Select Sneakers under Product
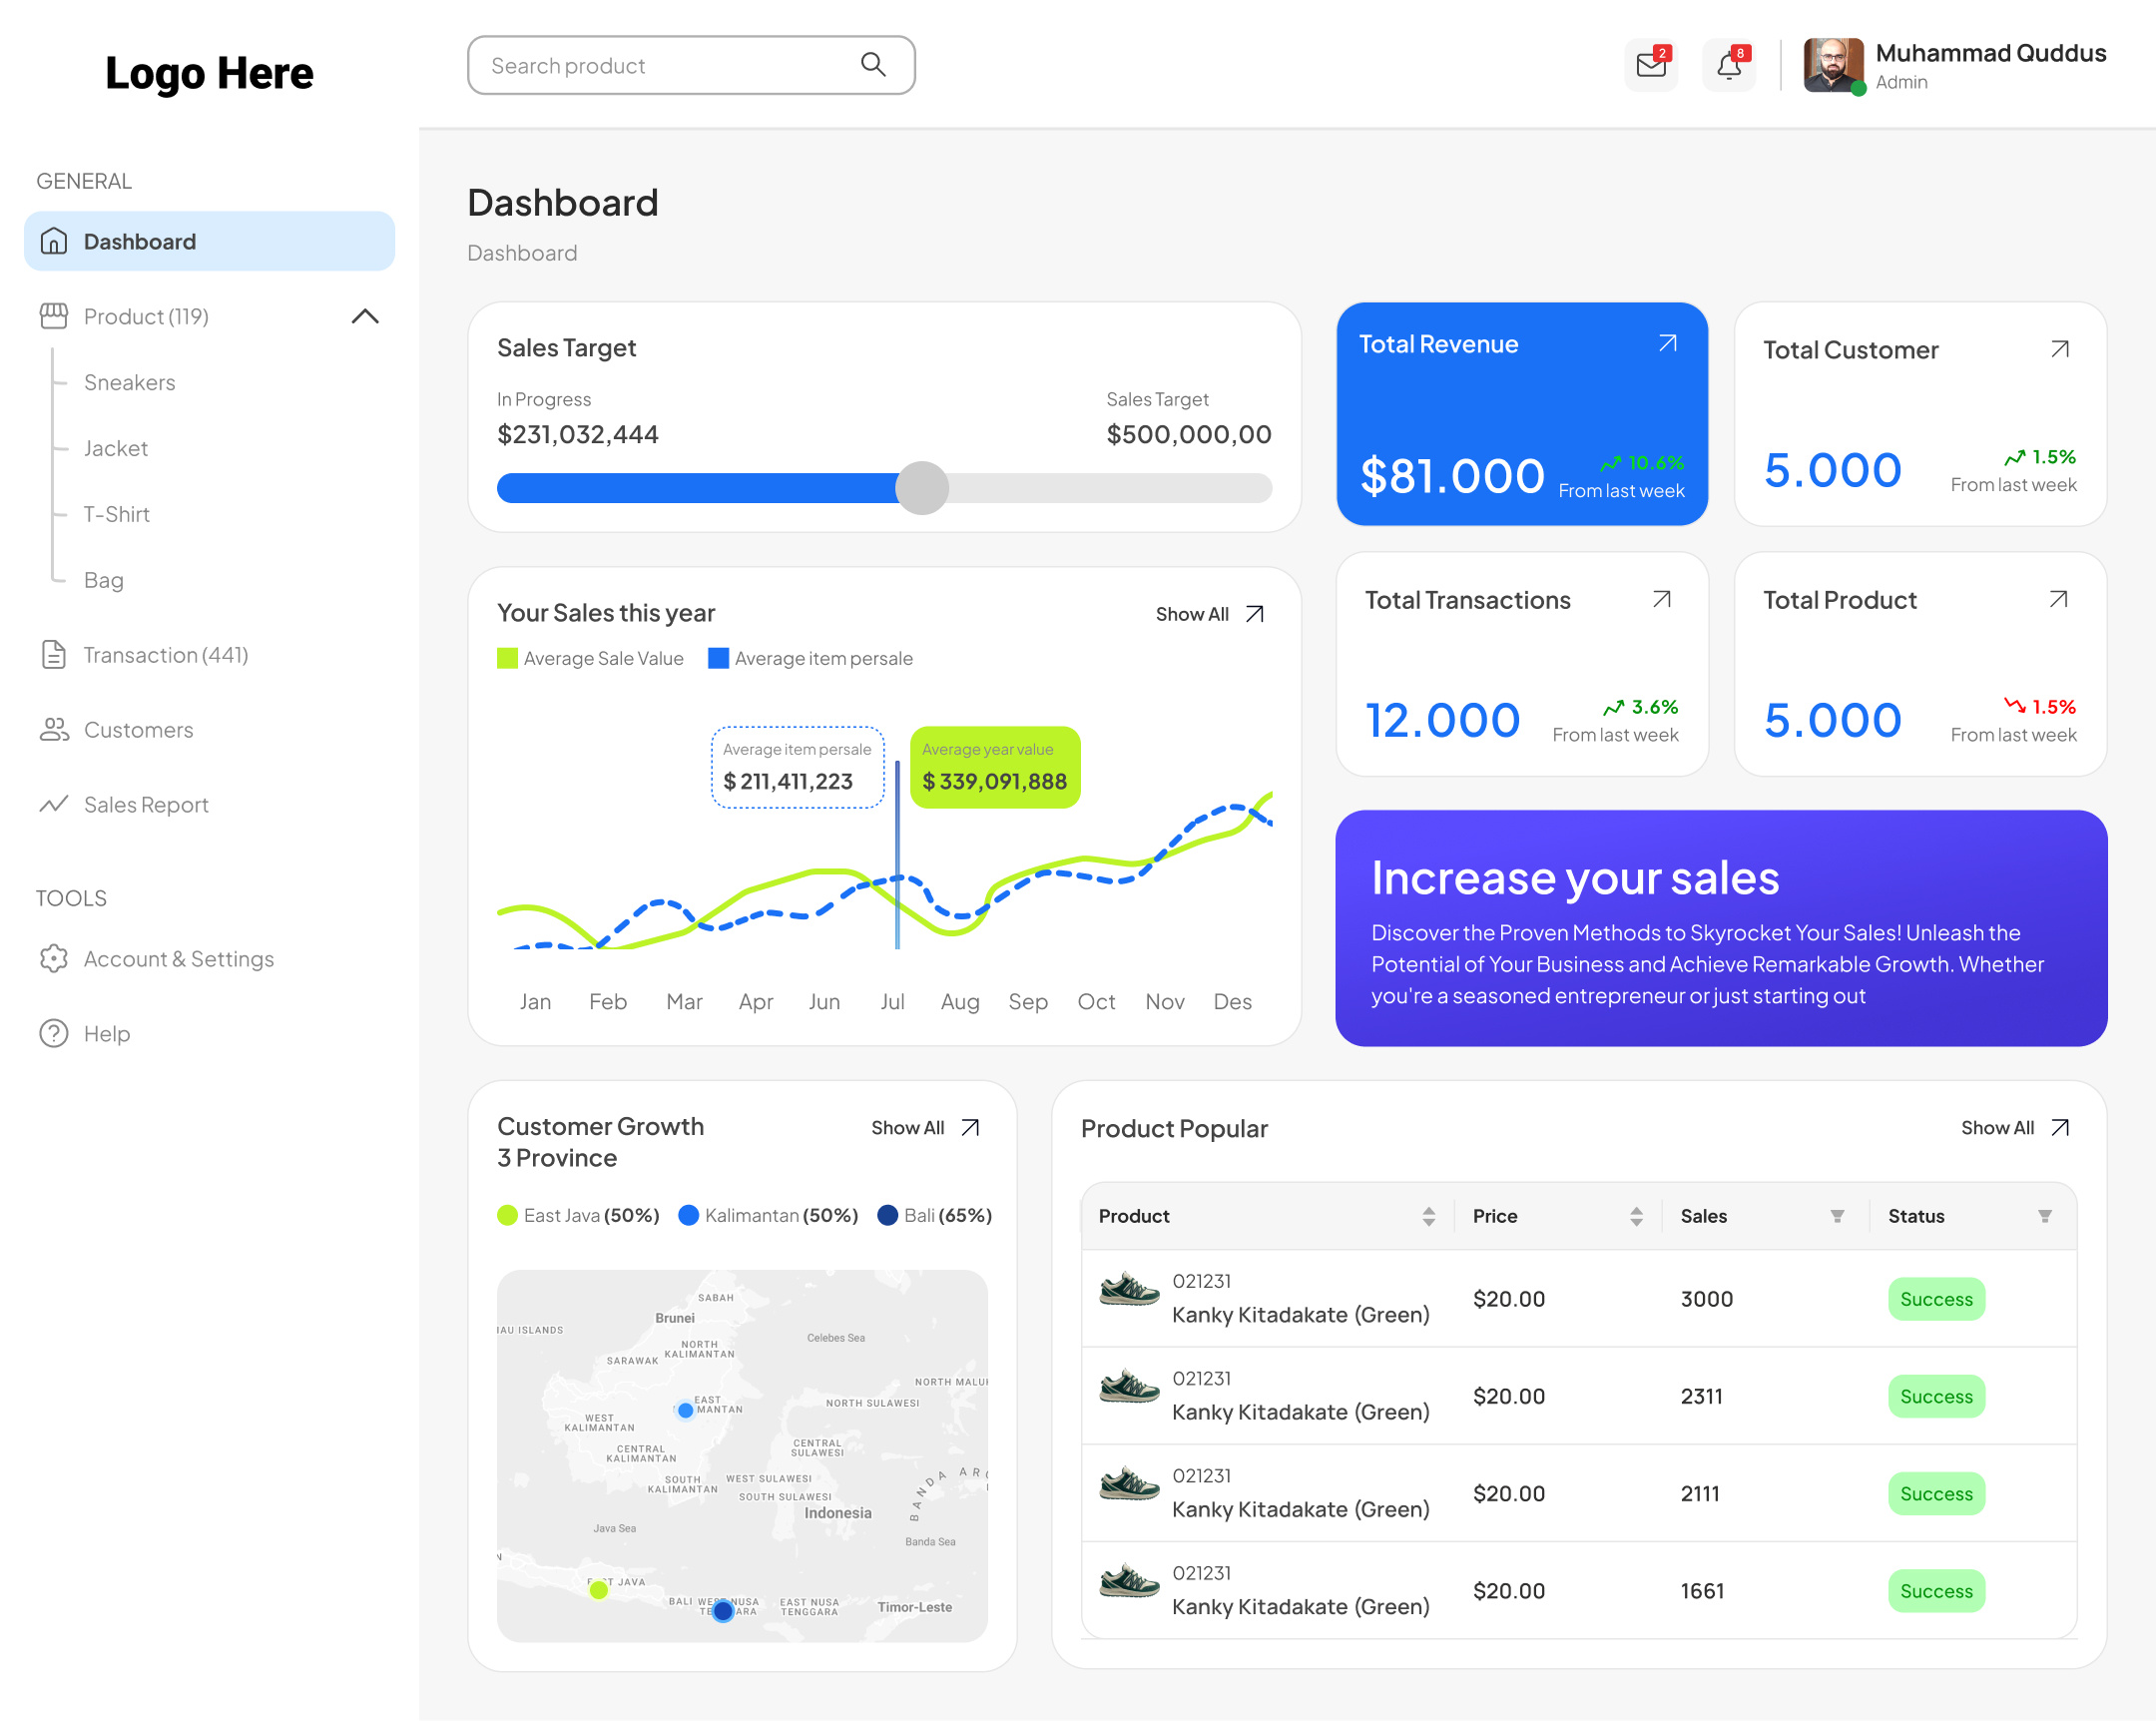This screenshot has height=1721, width=2156. point(129,382)
